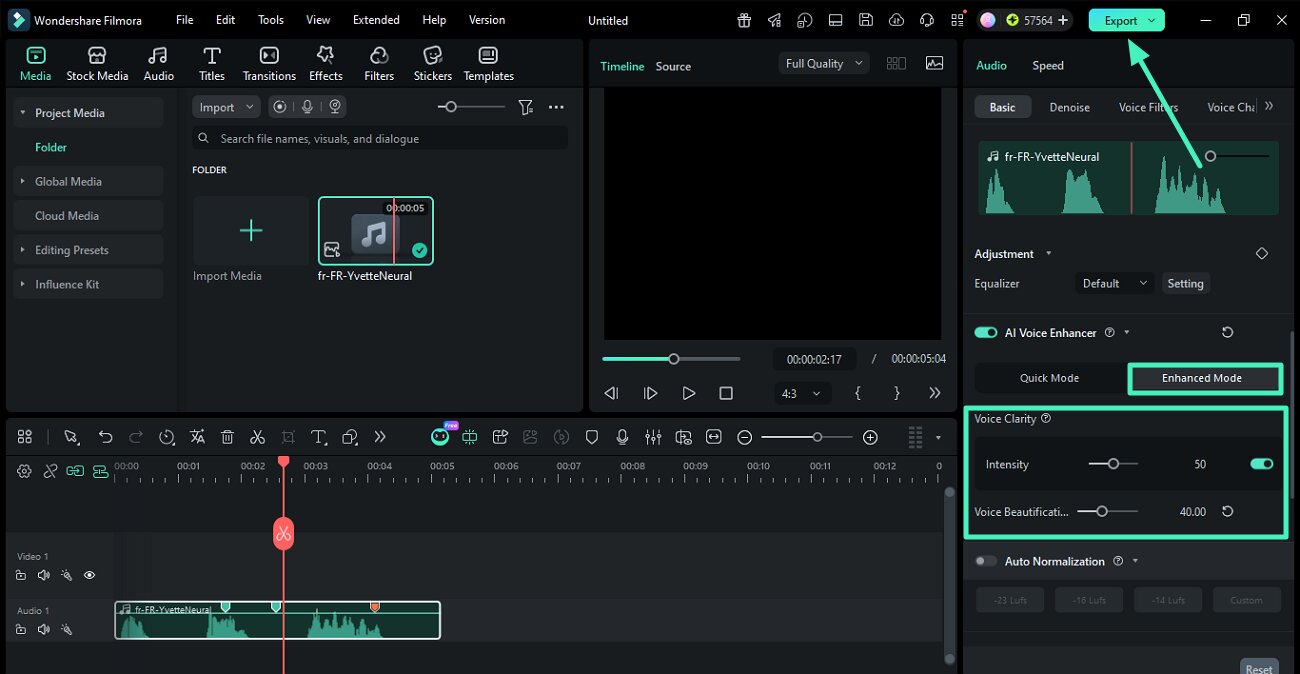This screenshot has width=1300, height=674.
Task: Click the Import Media tile
Action: point(251,231)
